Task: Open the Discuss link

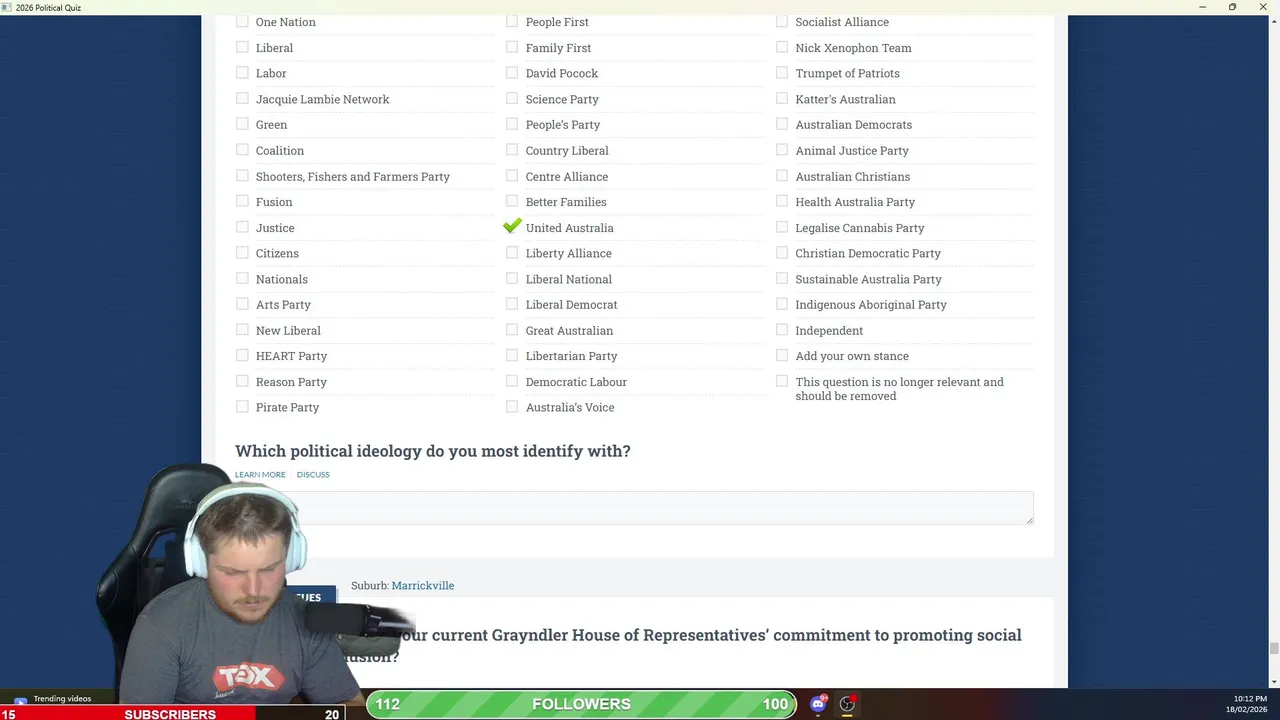Action: pos(313,474)
